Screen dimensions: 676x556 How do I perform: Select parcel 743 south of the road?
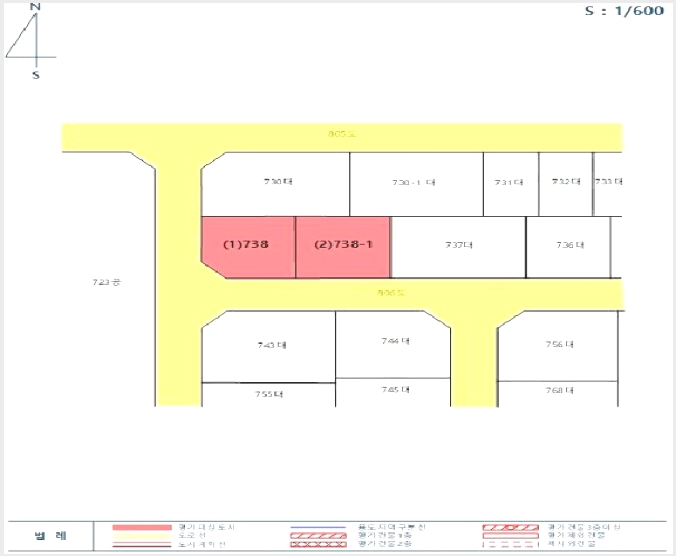tap(269, 347)
